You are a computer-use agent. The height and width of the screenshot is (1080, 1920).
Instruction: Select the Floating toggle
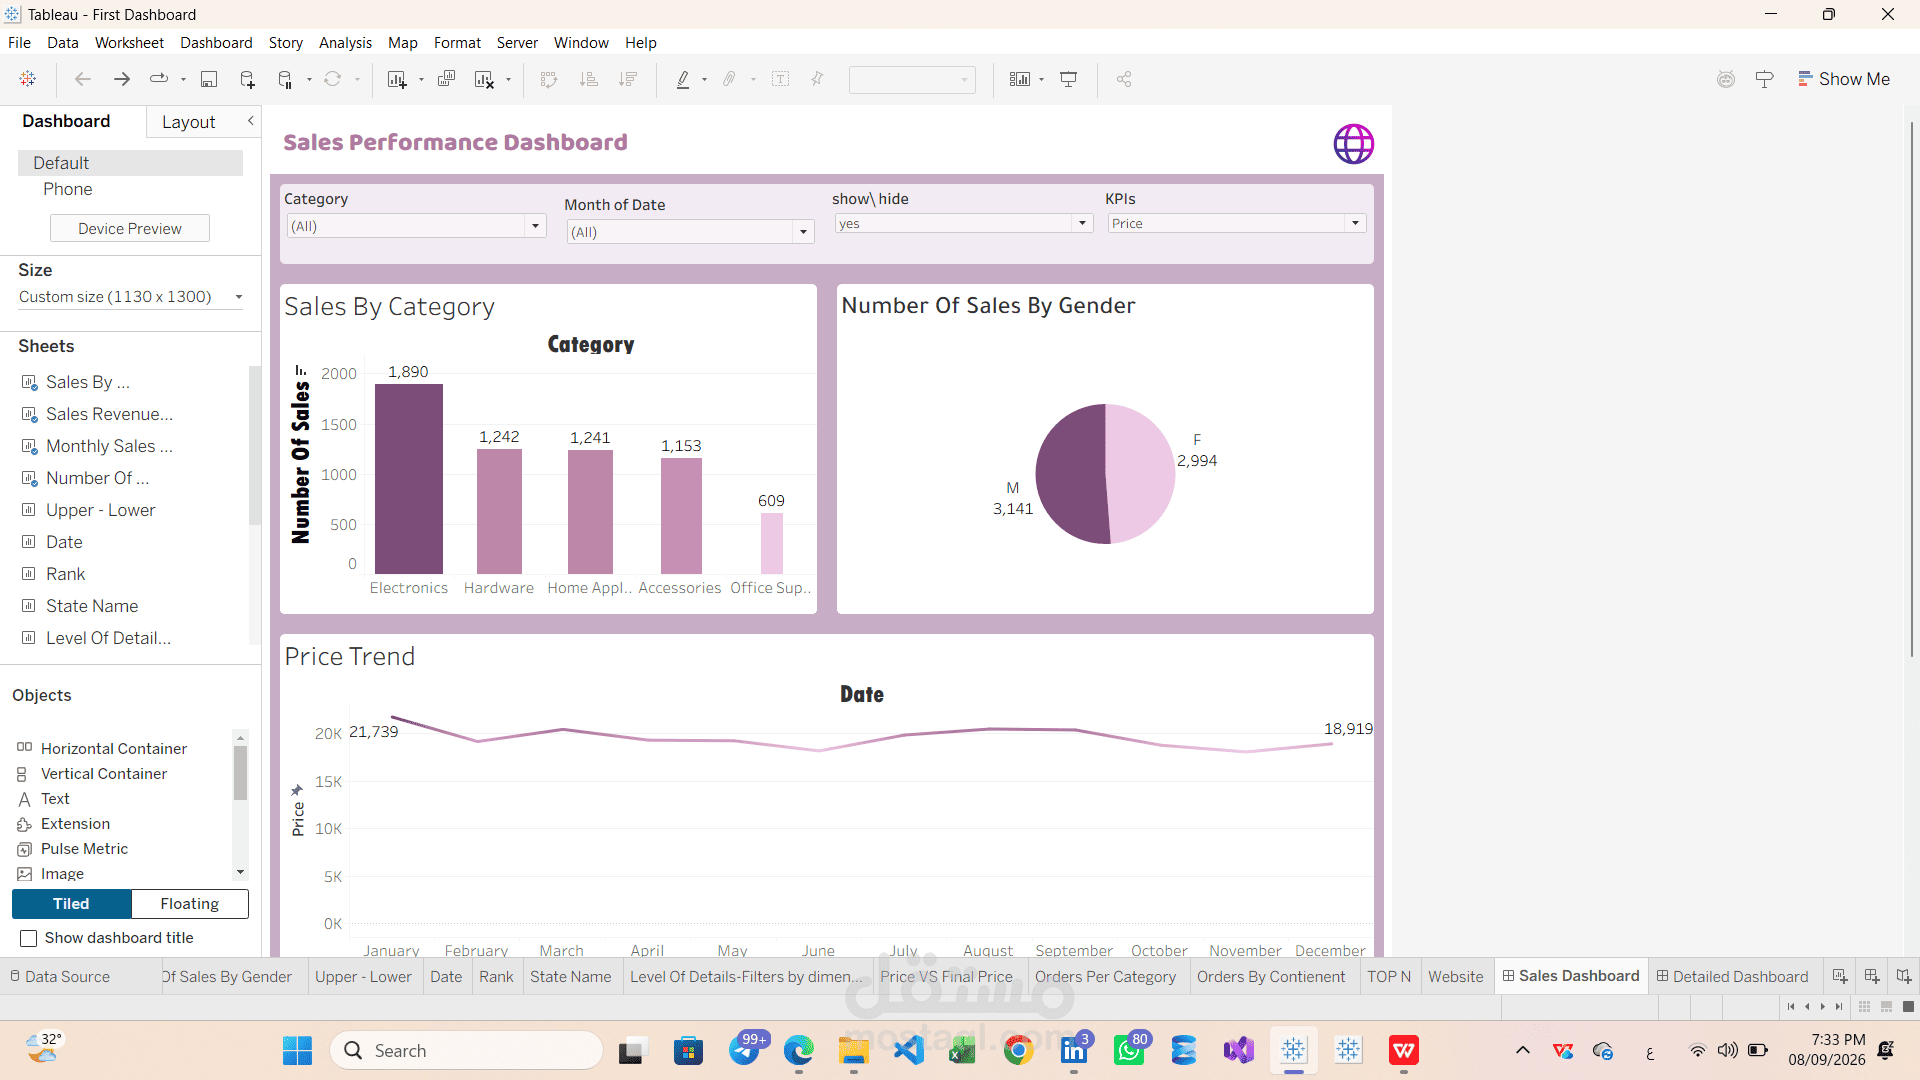190,904
